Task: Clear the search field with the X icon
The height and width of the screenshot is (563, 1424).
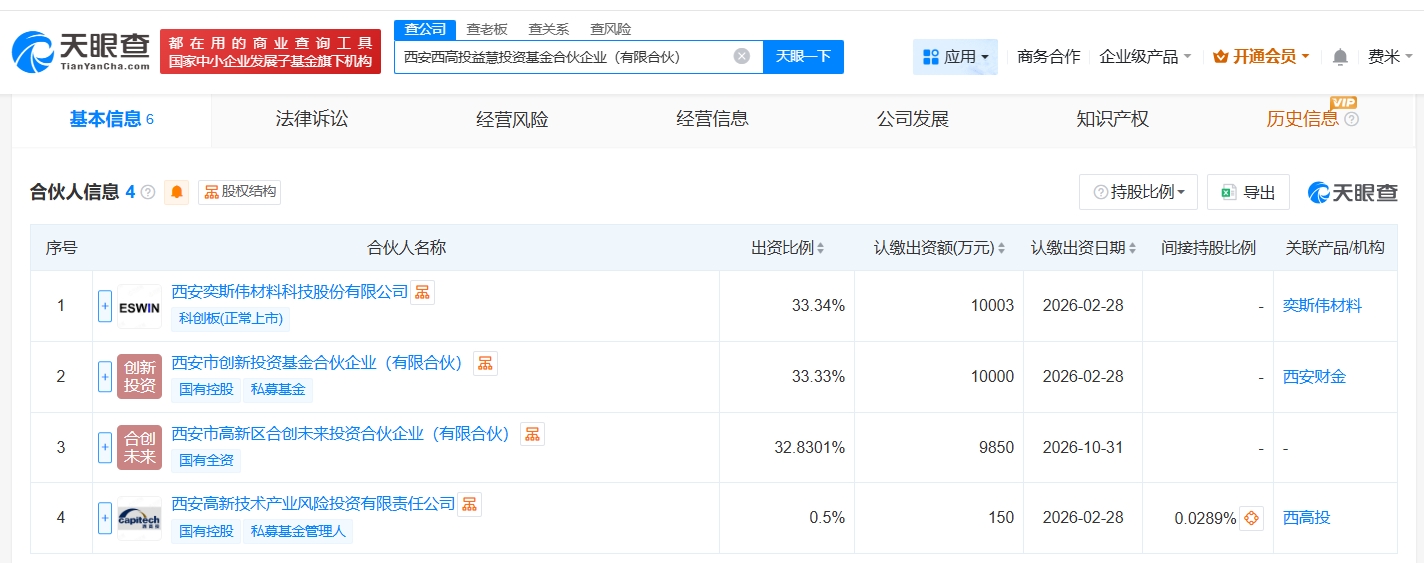Action: (741, 56)
